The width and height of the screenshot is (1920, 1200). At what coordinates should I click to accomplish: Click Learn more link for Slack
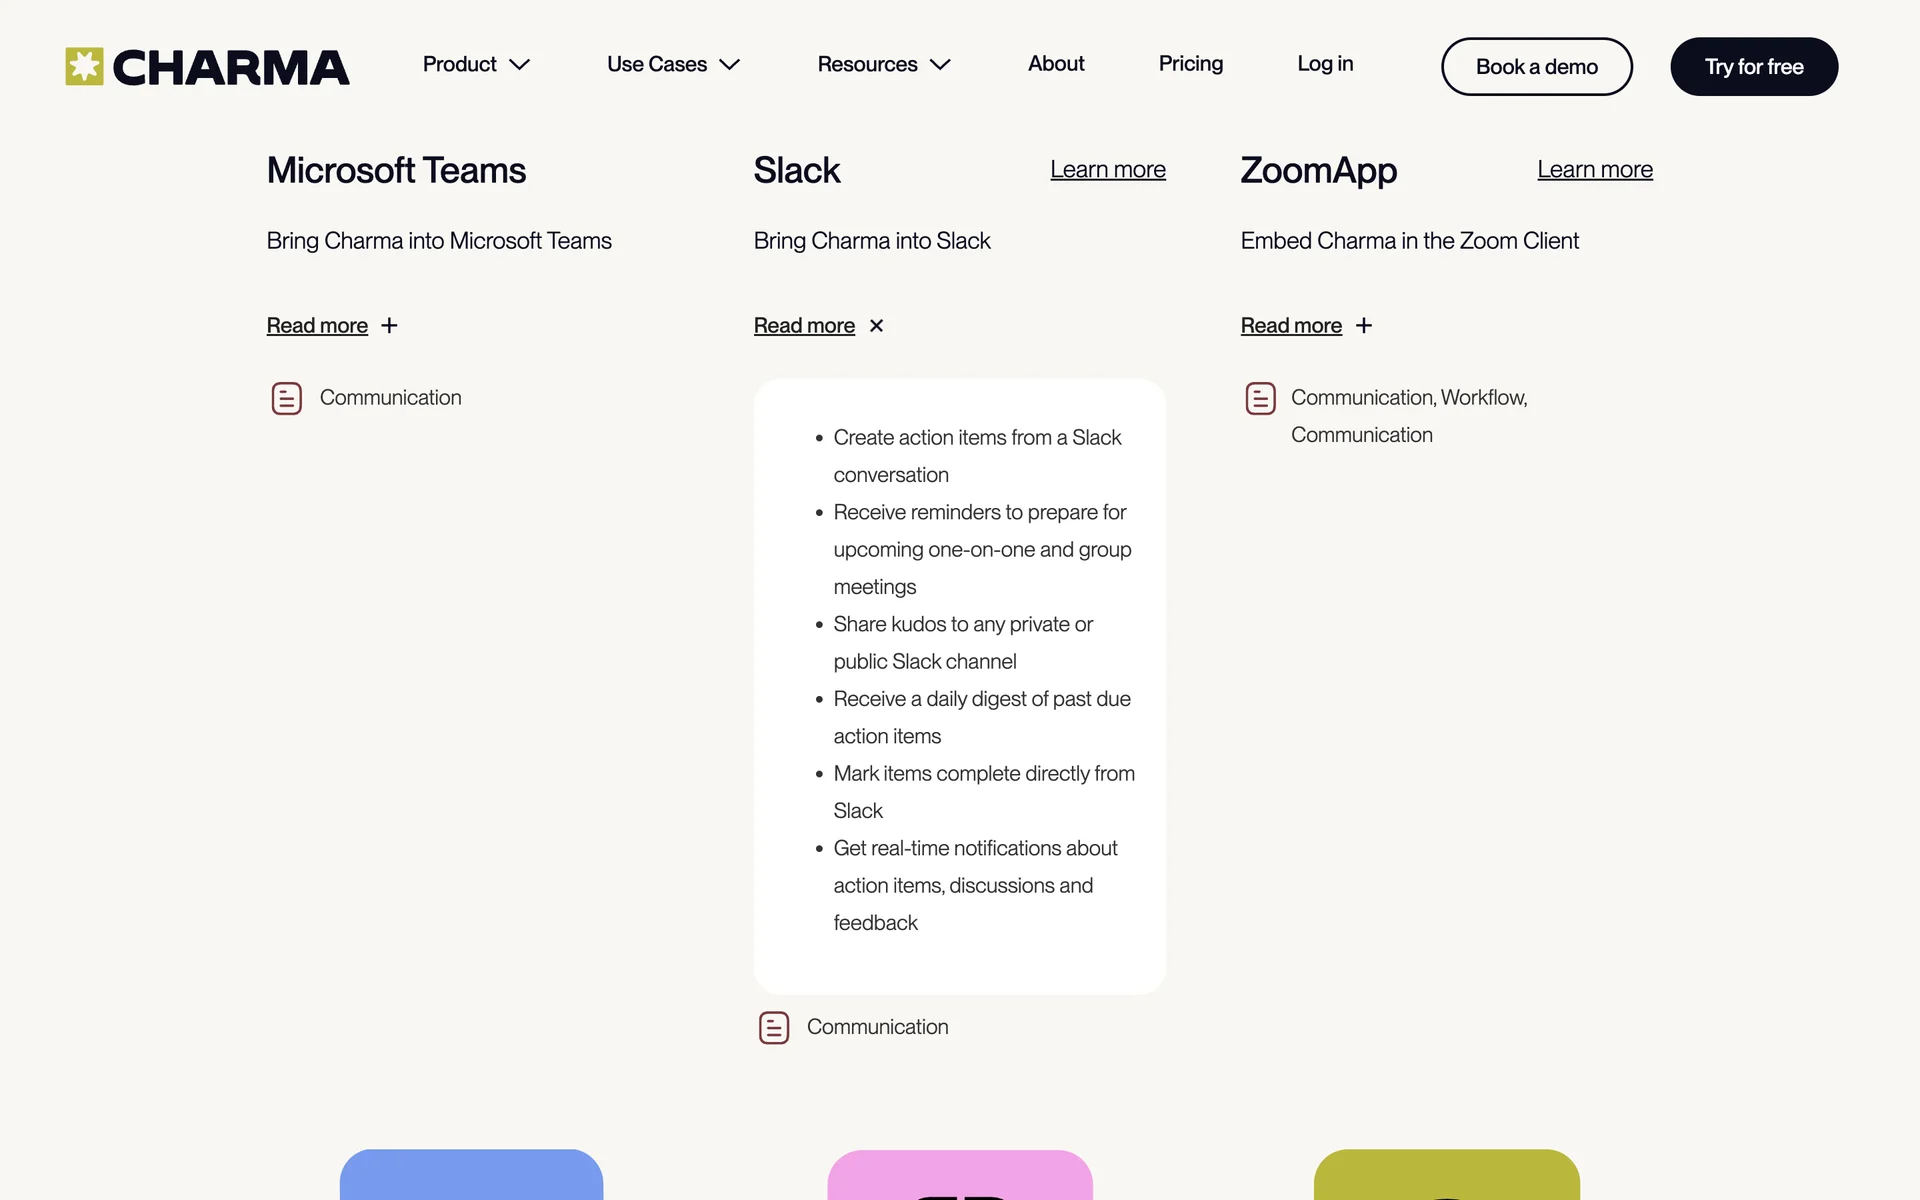tap(1107, 170)
